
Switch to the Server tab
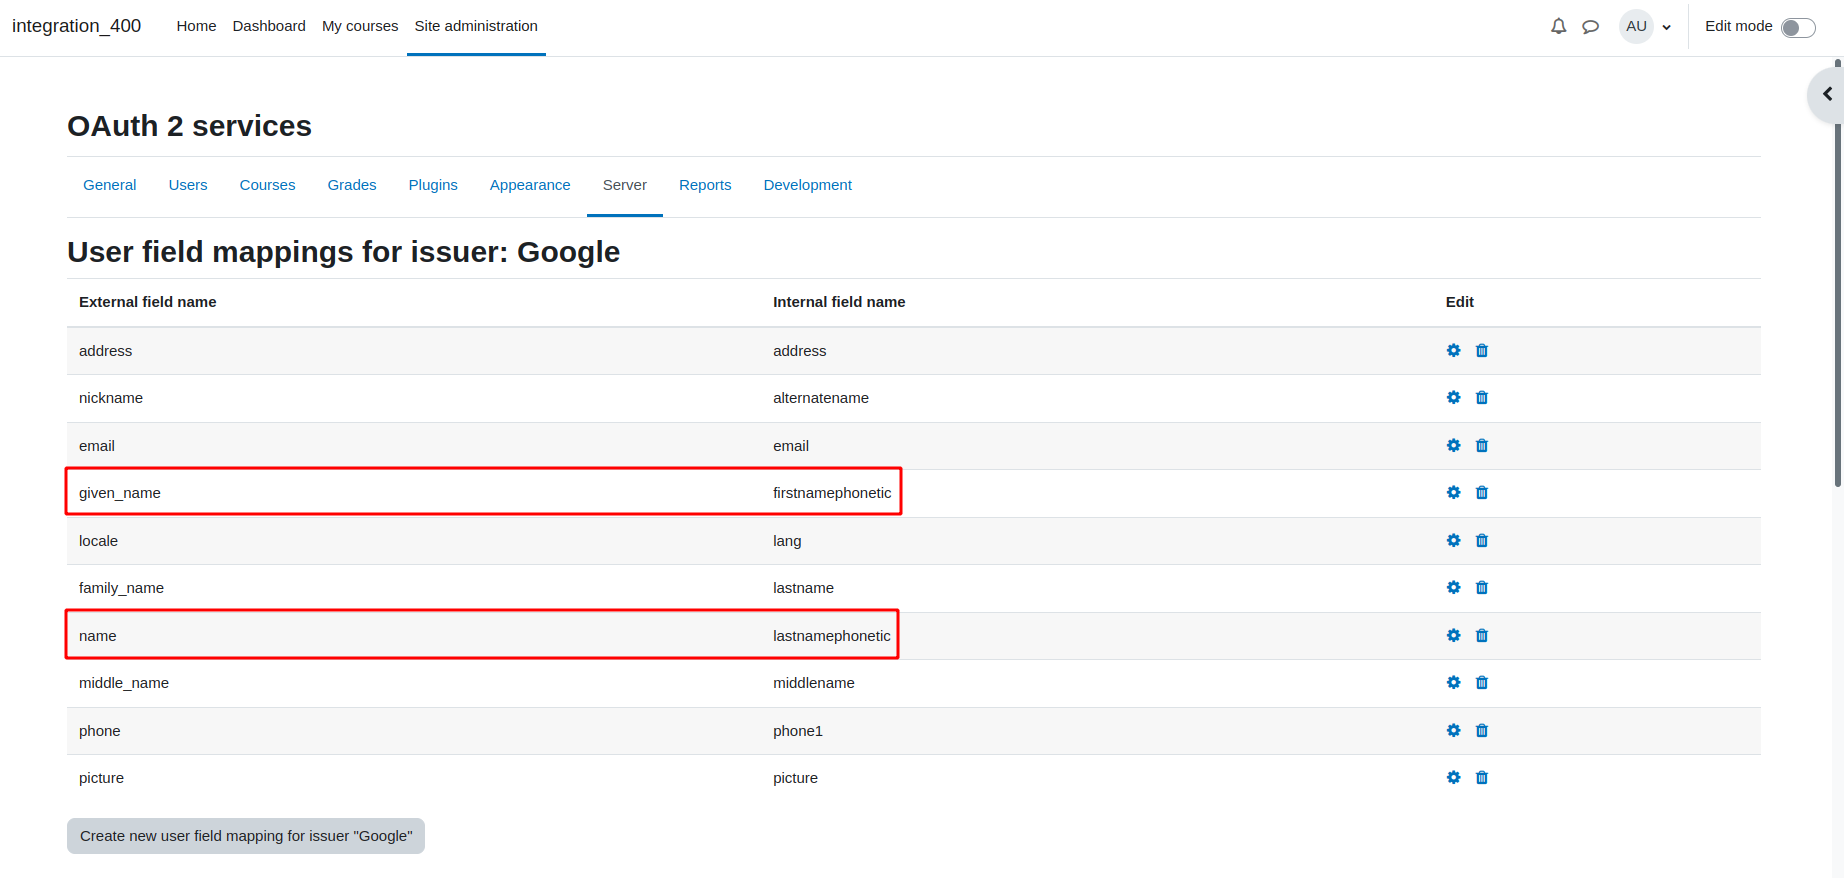[x=625, y=185]
